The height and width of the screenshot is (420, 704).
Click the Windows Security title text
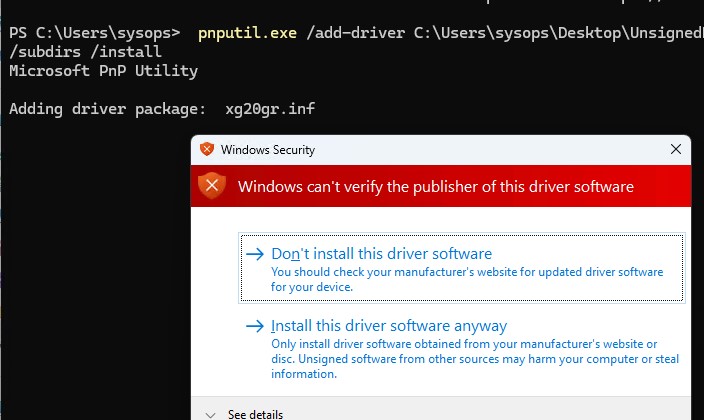pos(268,150)
